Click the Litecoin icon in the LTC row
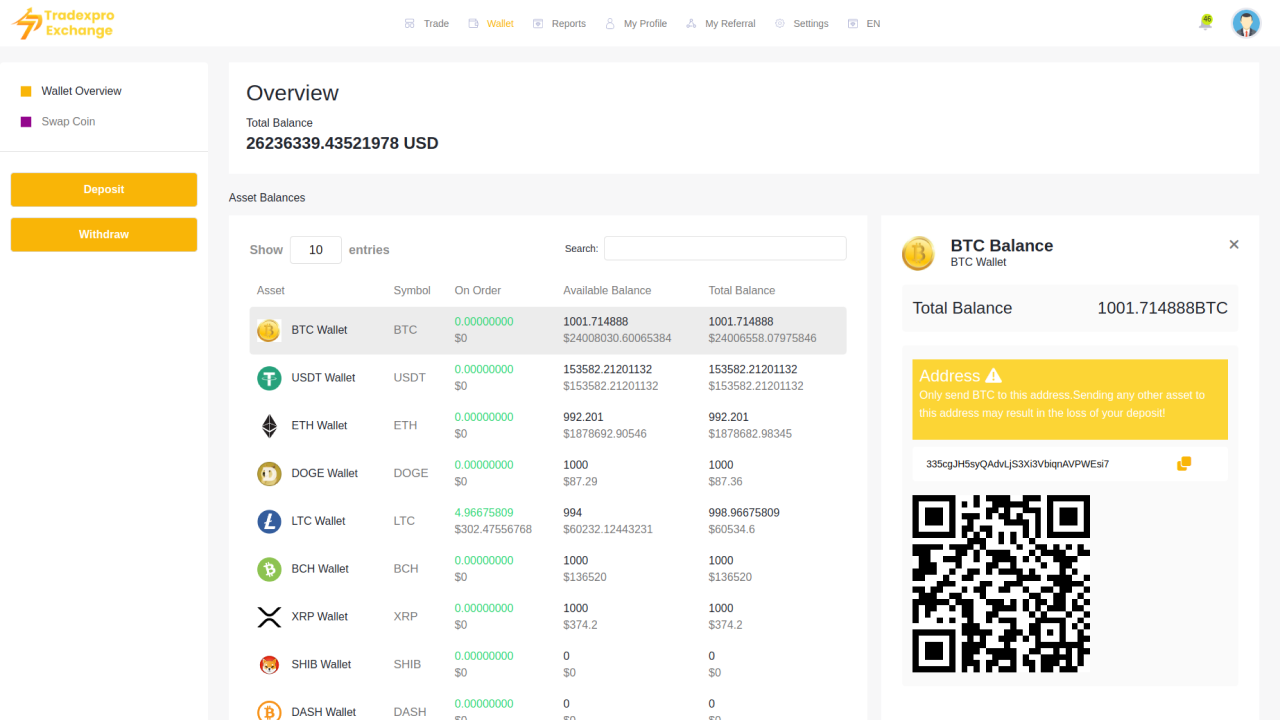Image resolution: width=1280 pixels, height=720 pixels. point(268,521)
